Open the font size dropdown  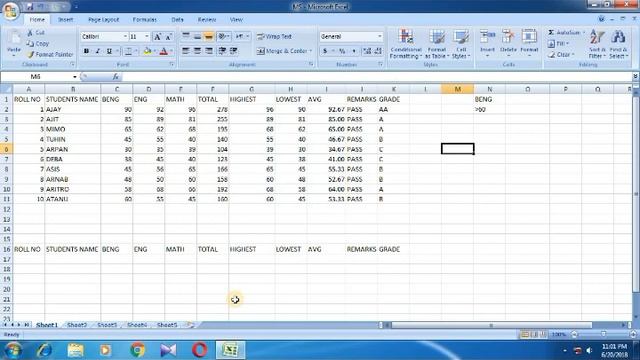[147, 37]
